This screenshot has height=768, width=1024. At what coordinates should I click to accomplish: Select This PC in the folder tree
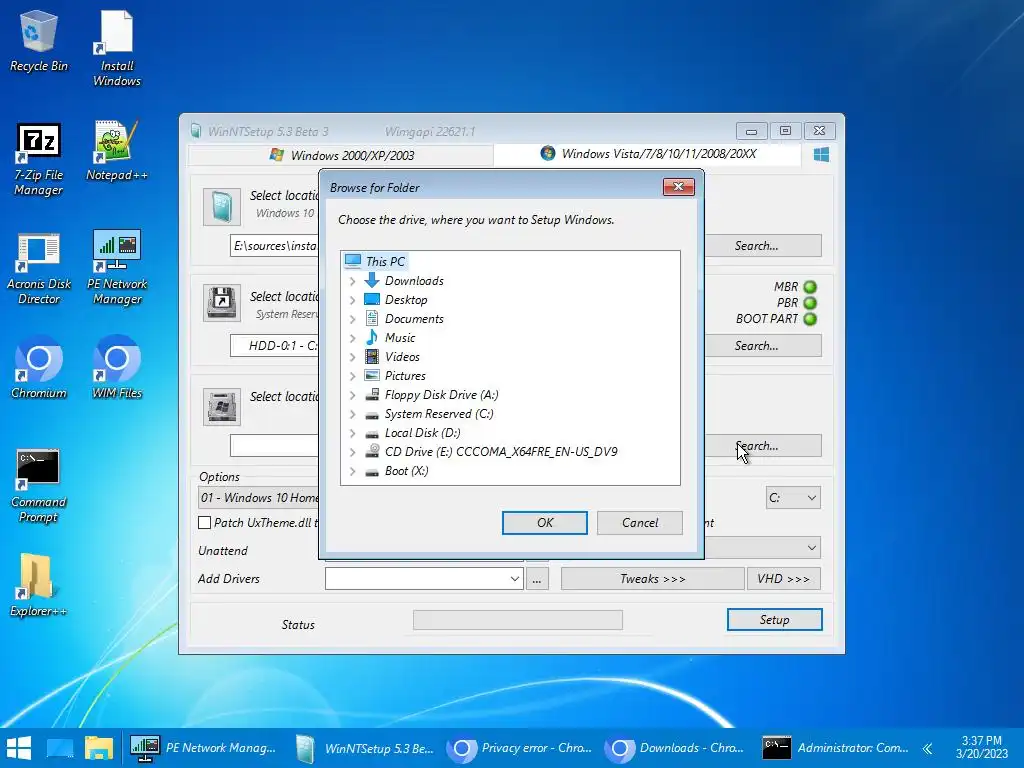point(375,261)
